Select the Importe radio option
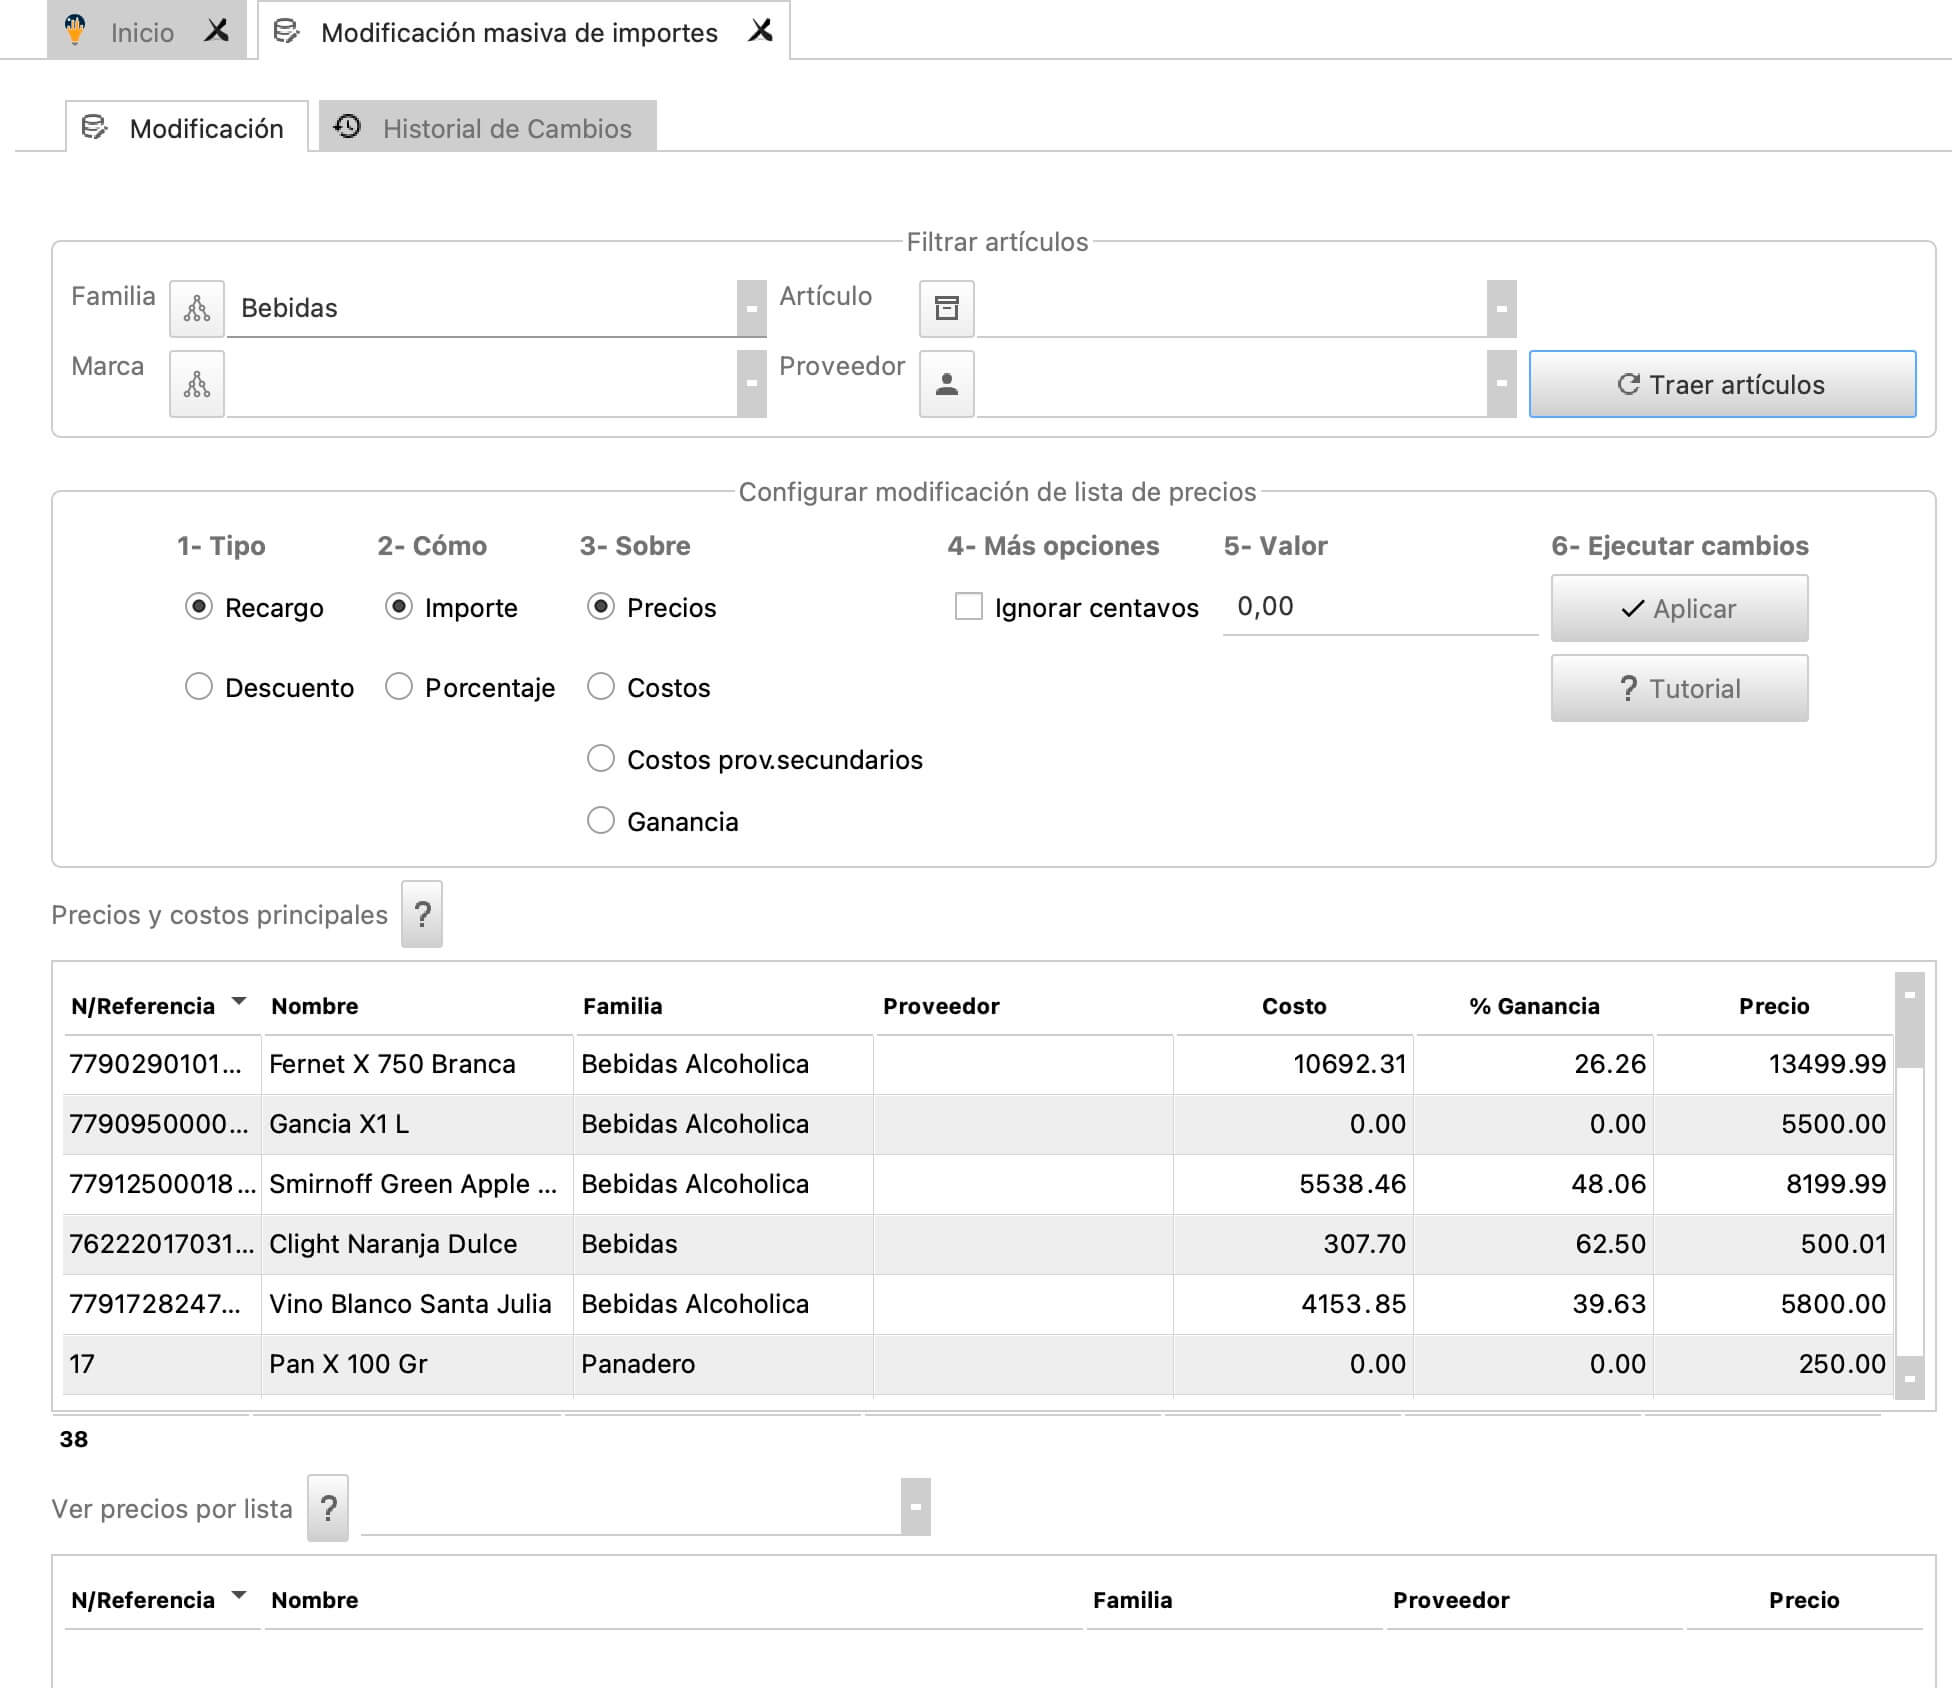 (x=399, y=607)
